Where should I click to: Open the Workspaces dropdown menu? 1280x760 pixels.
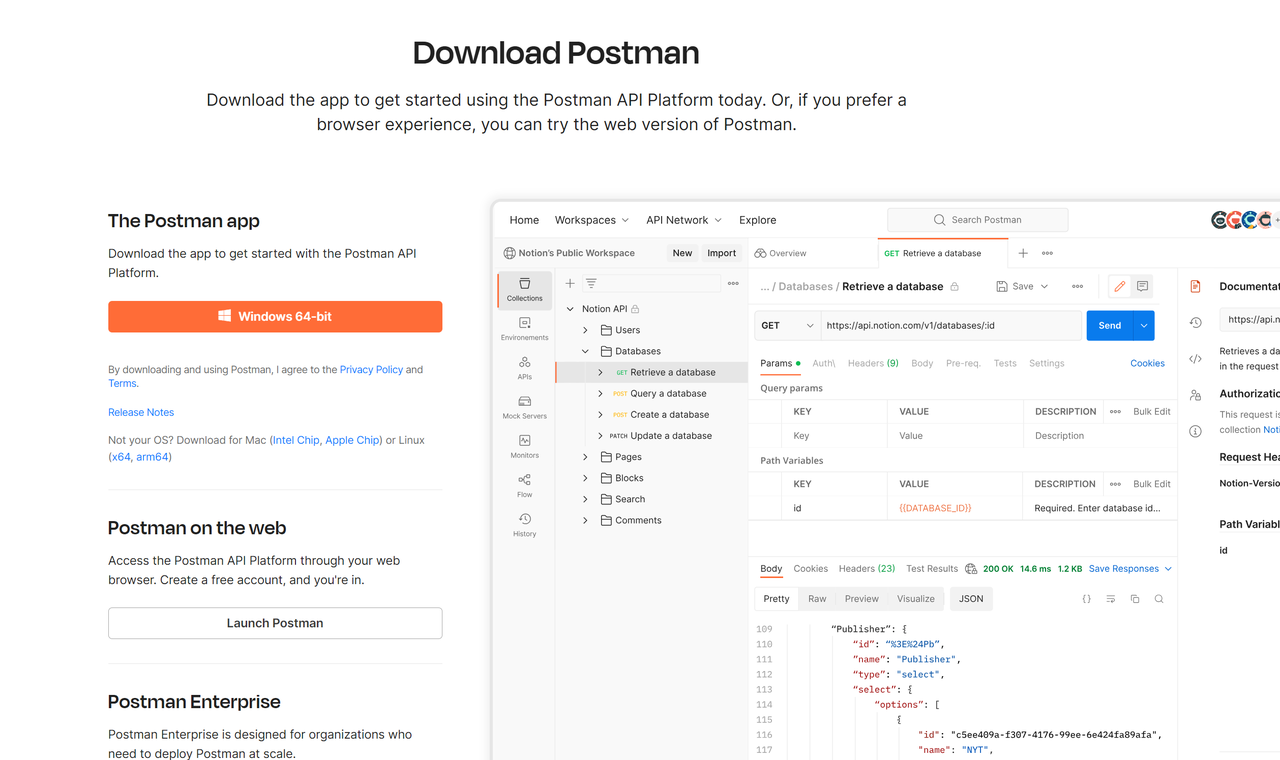coord(592,220)
